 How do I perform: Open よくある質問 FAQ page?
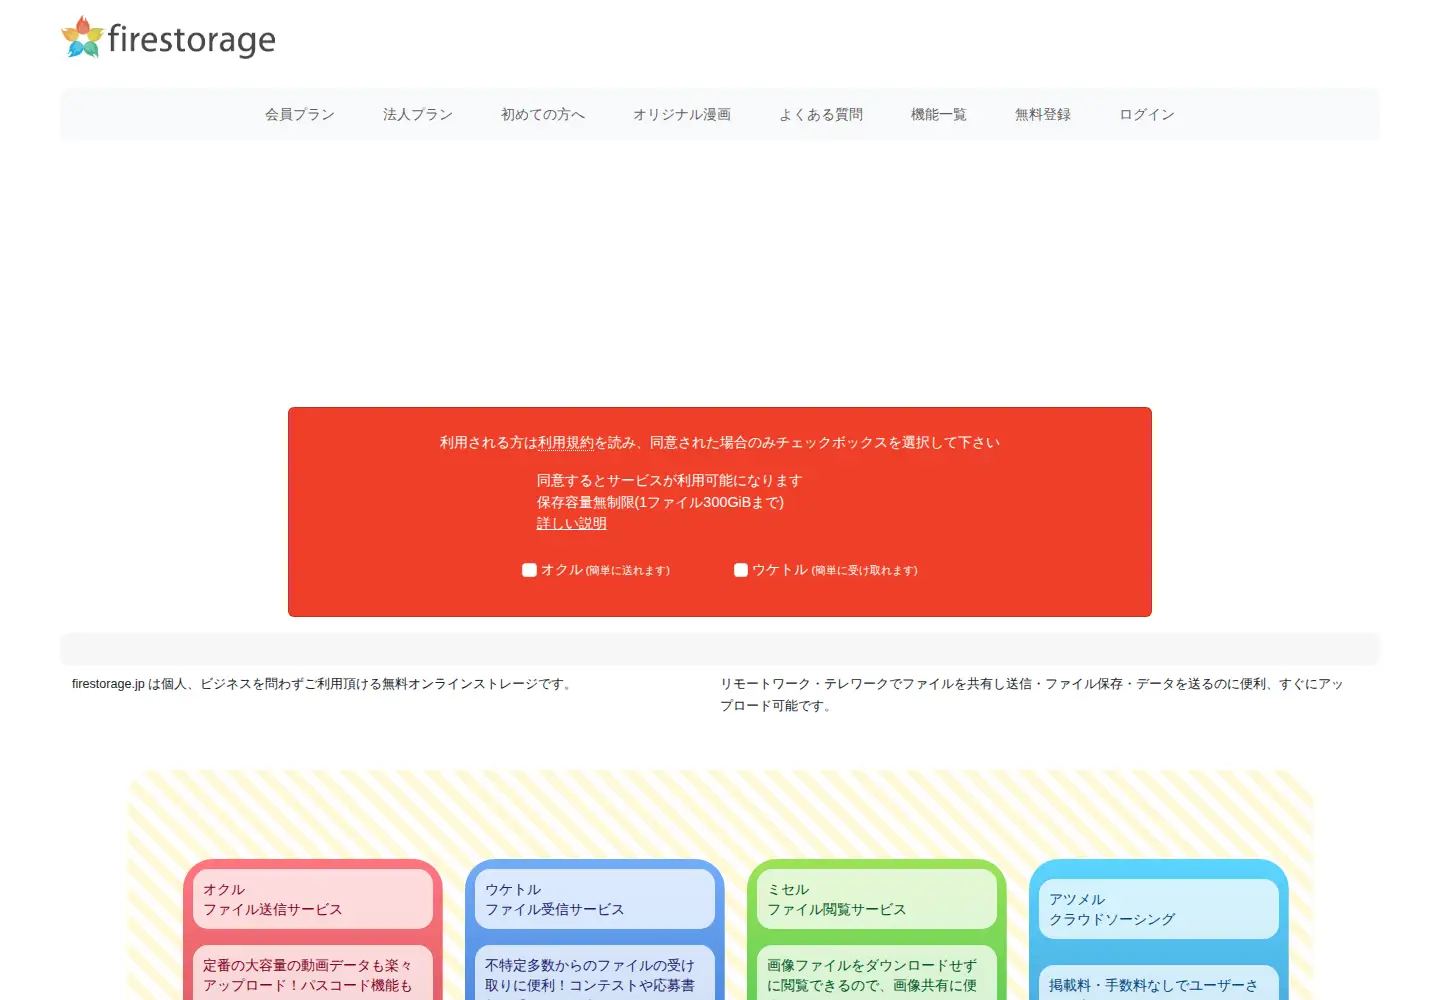[820, 114]
